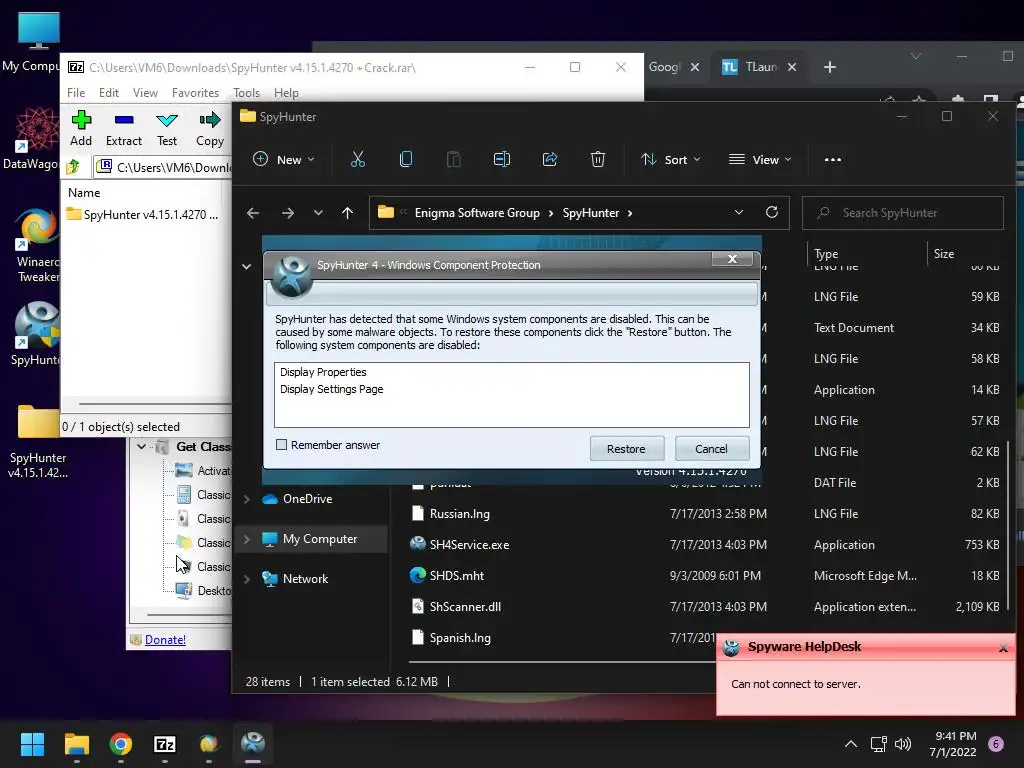Expand the address bar history dropdown
The image size is (1024, 768).
tap(739, 212)
